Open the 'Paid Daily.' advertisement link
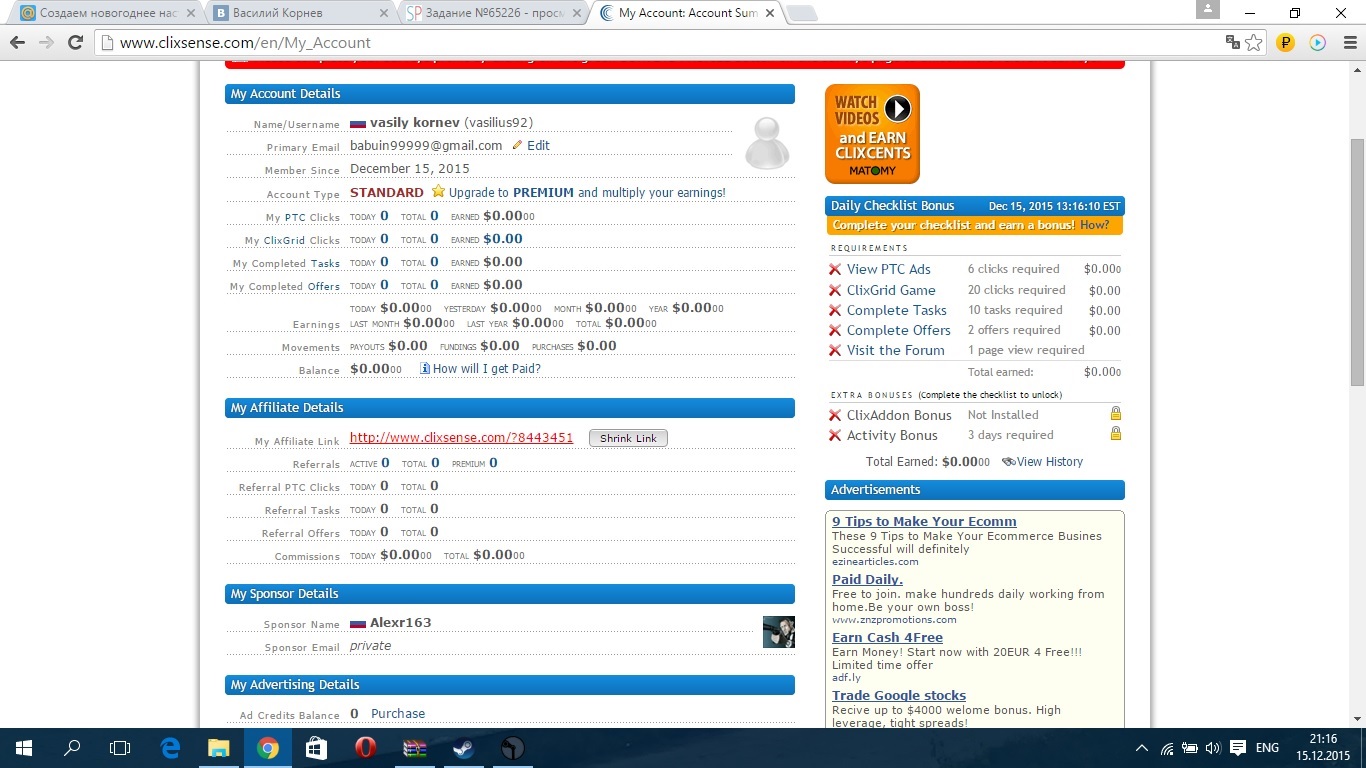The height and width of the screenshot is (768, 1366). pos(867,579)
